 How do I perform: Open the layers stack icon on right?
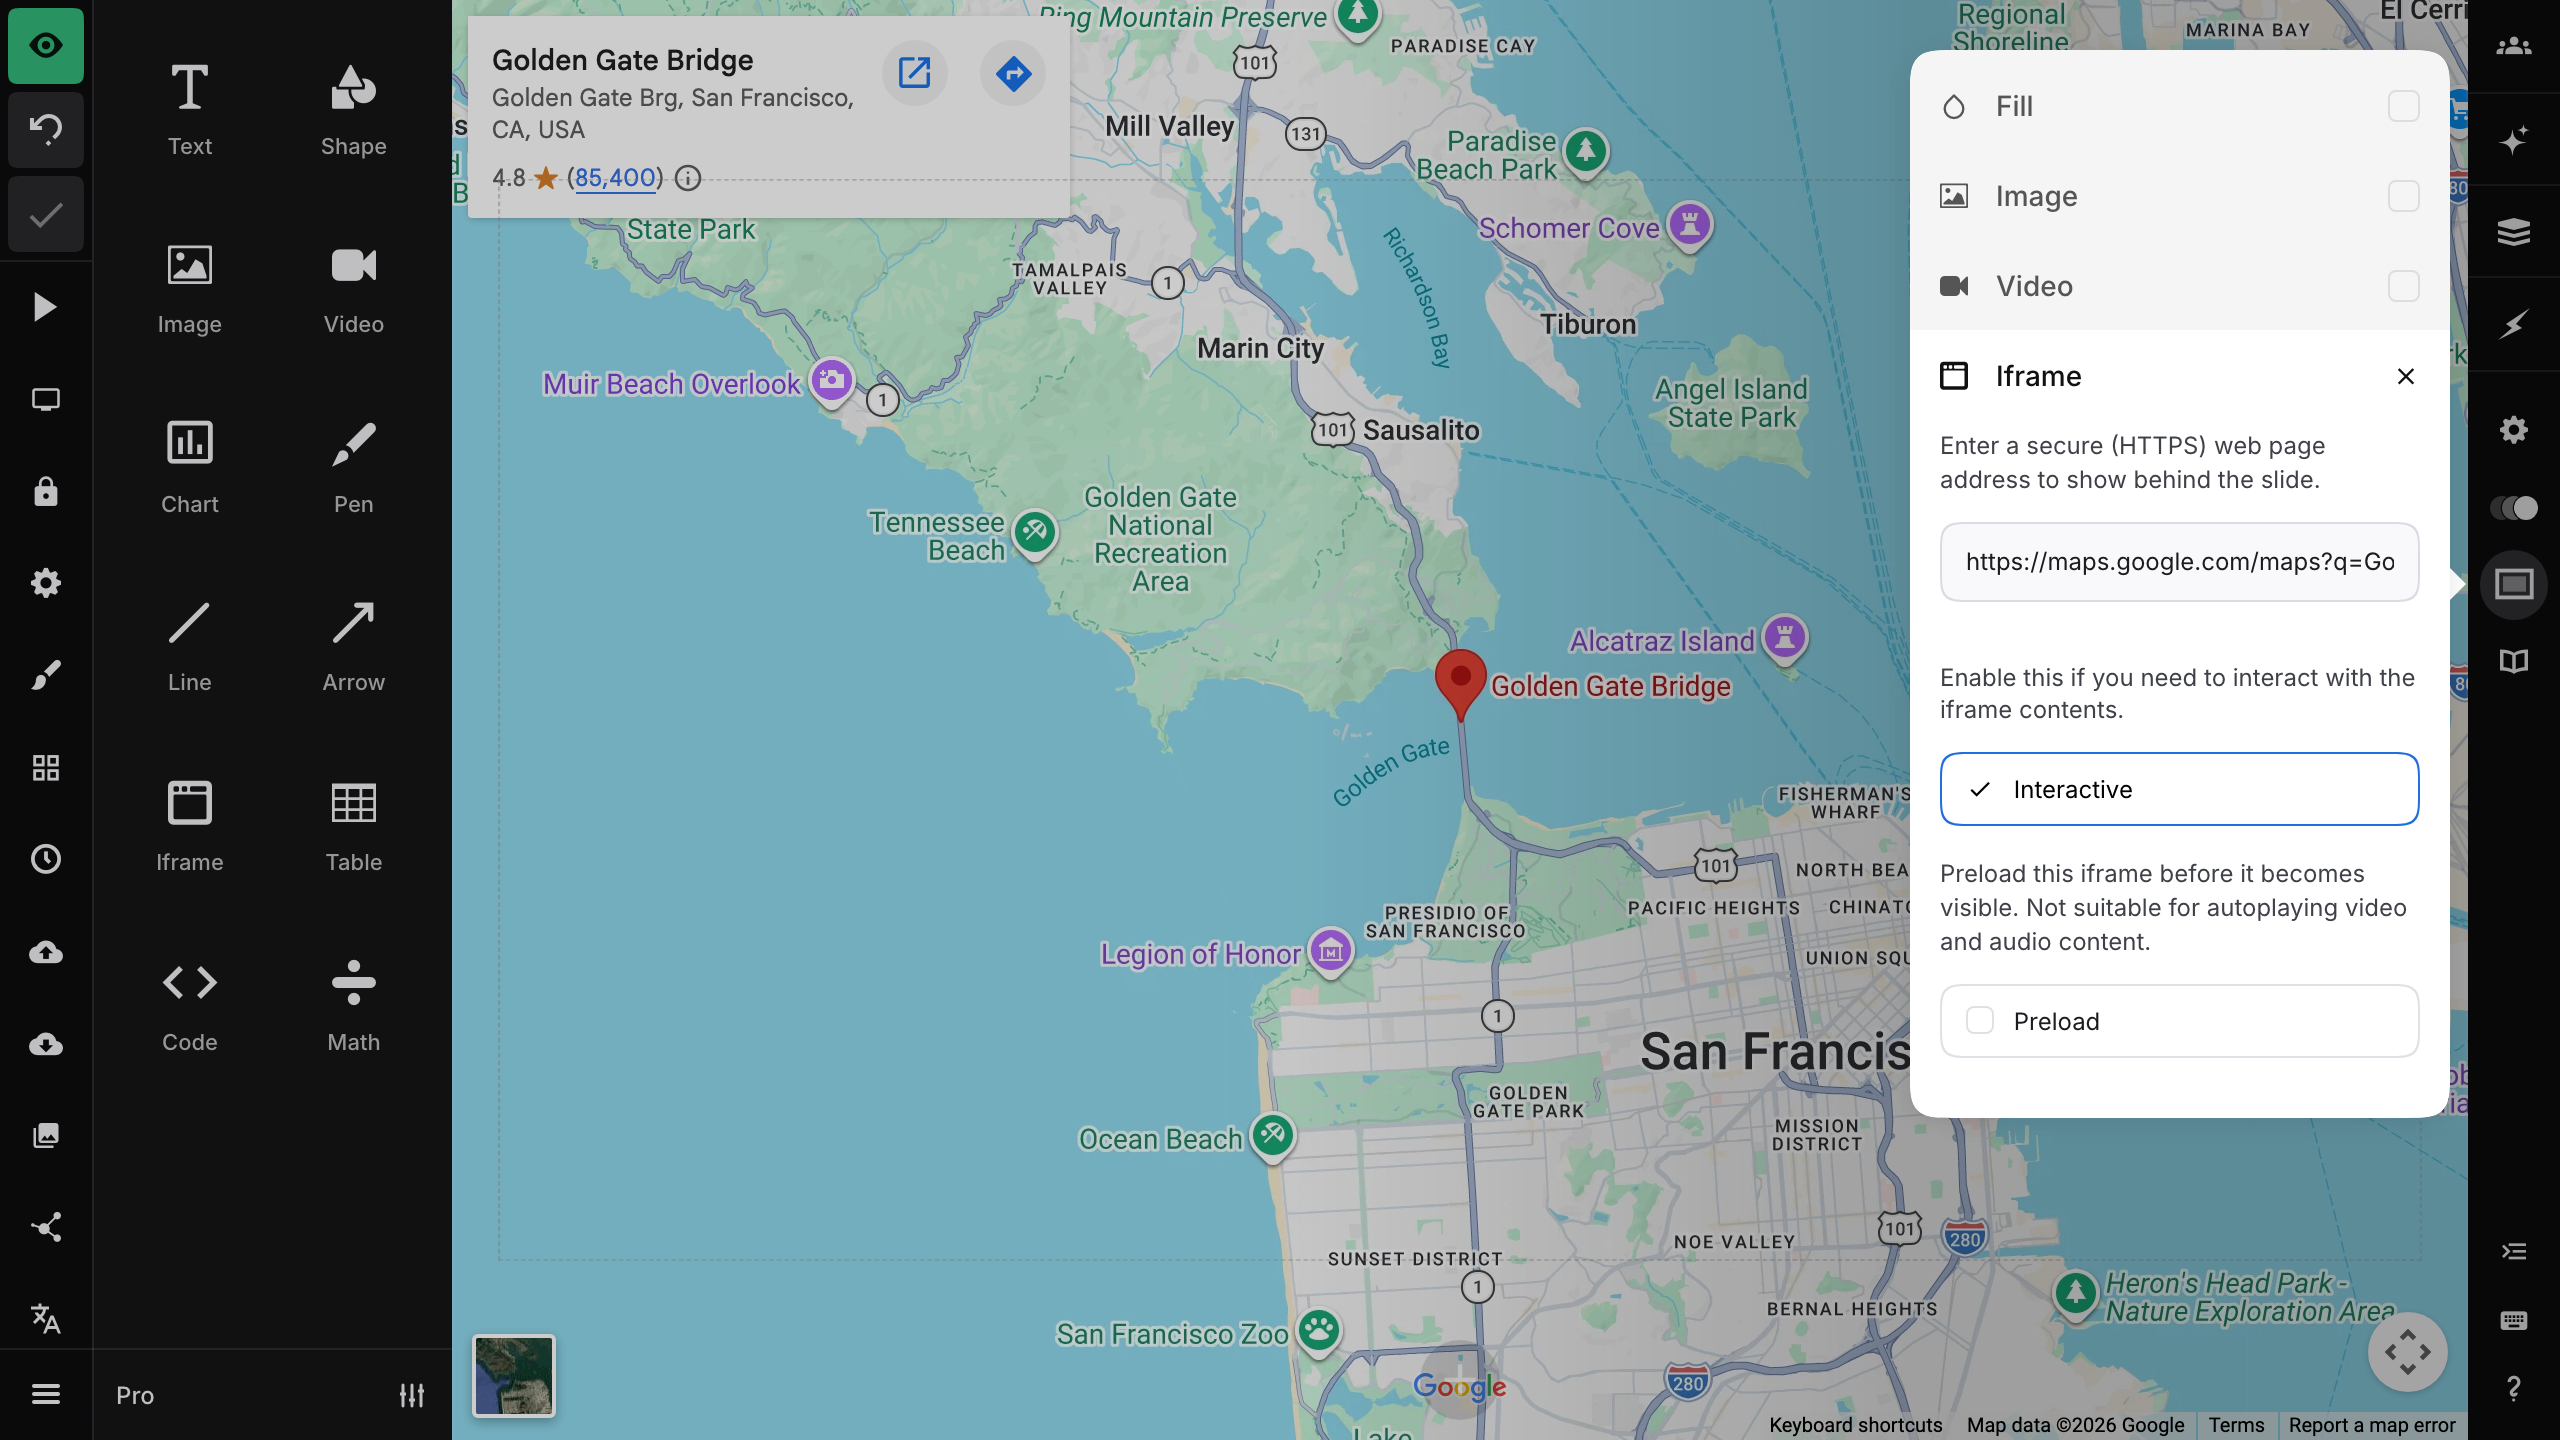[x=2514, y=232]
